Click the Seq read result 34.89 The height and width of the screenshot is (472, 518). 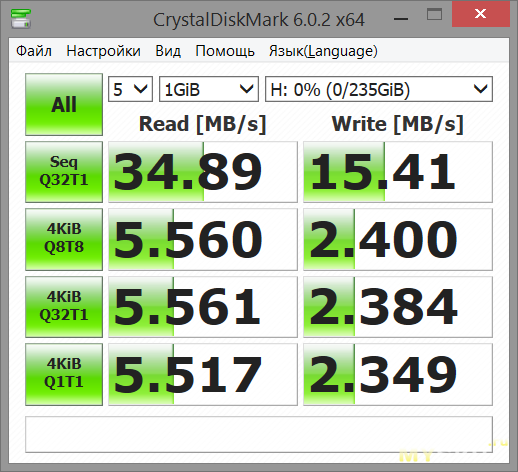(x=203, y=172)
